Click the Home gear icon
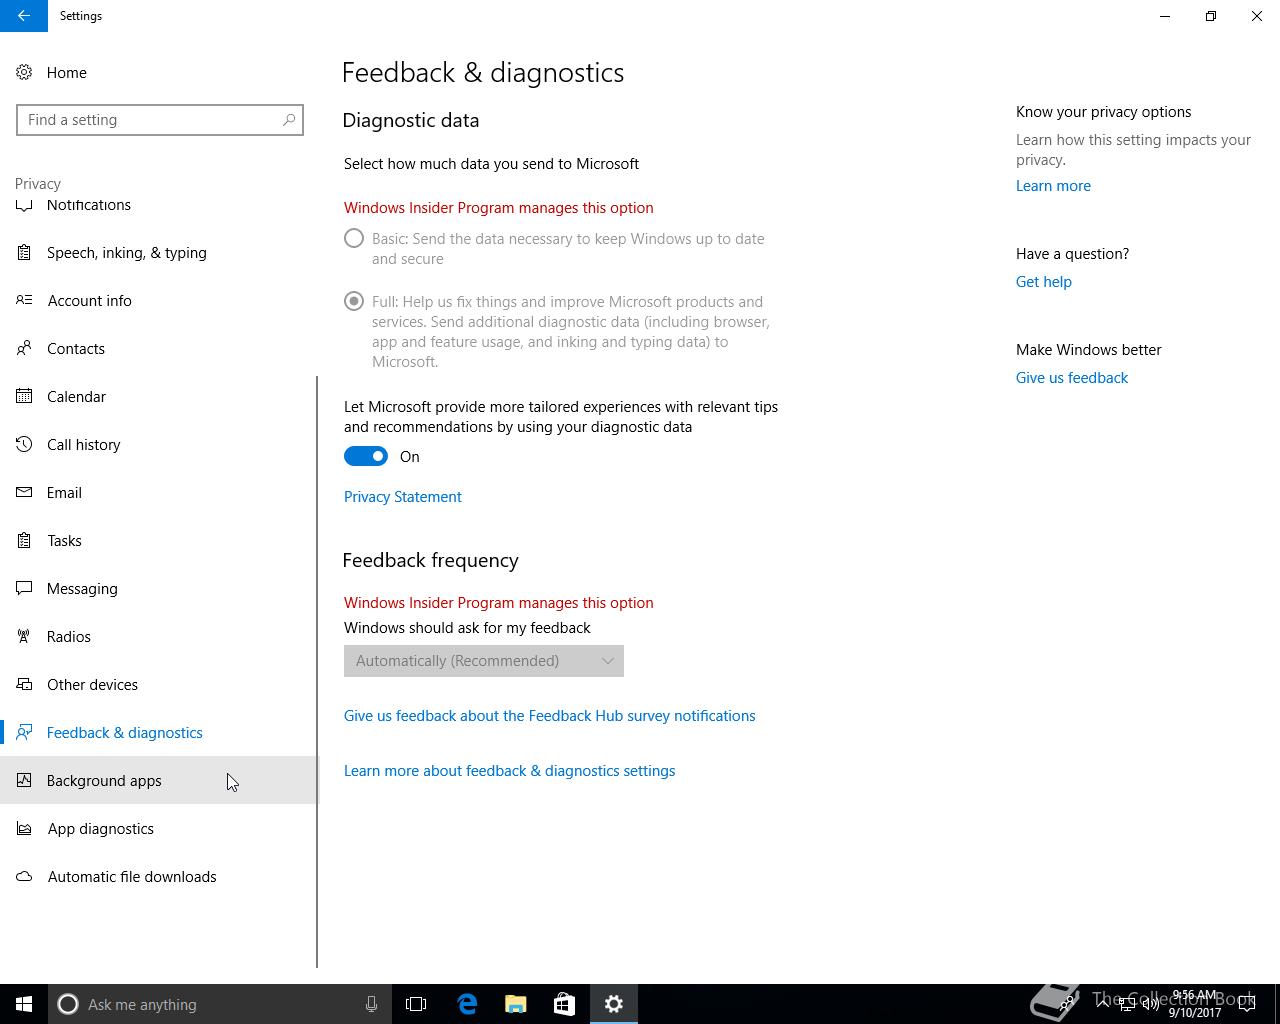The image size is (1280, 1024). tap(24, 73)
